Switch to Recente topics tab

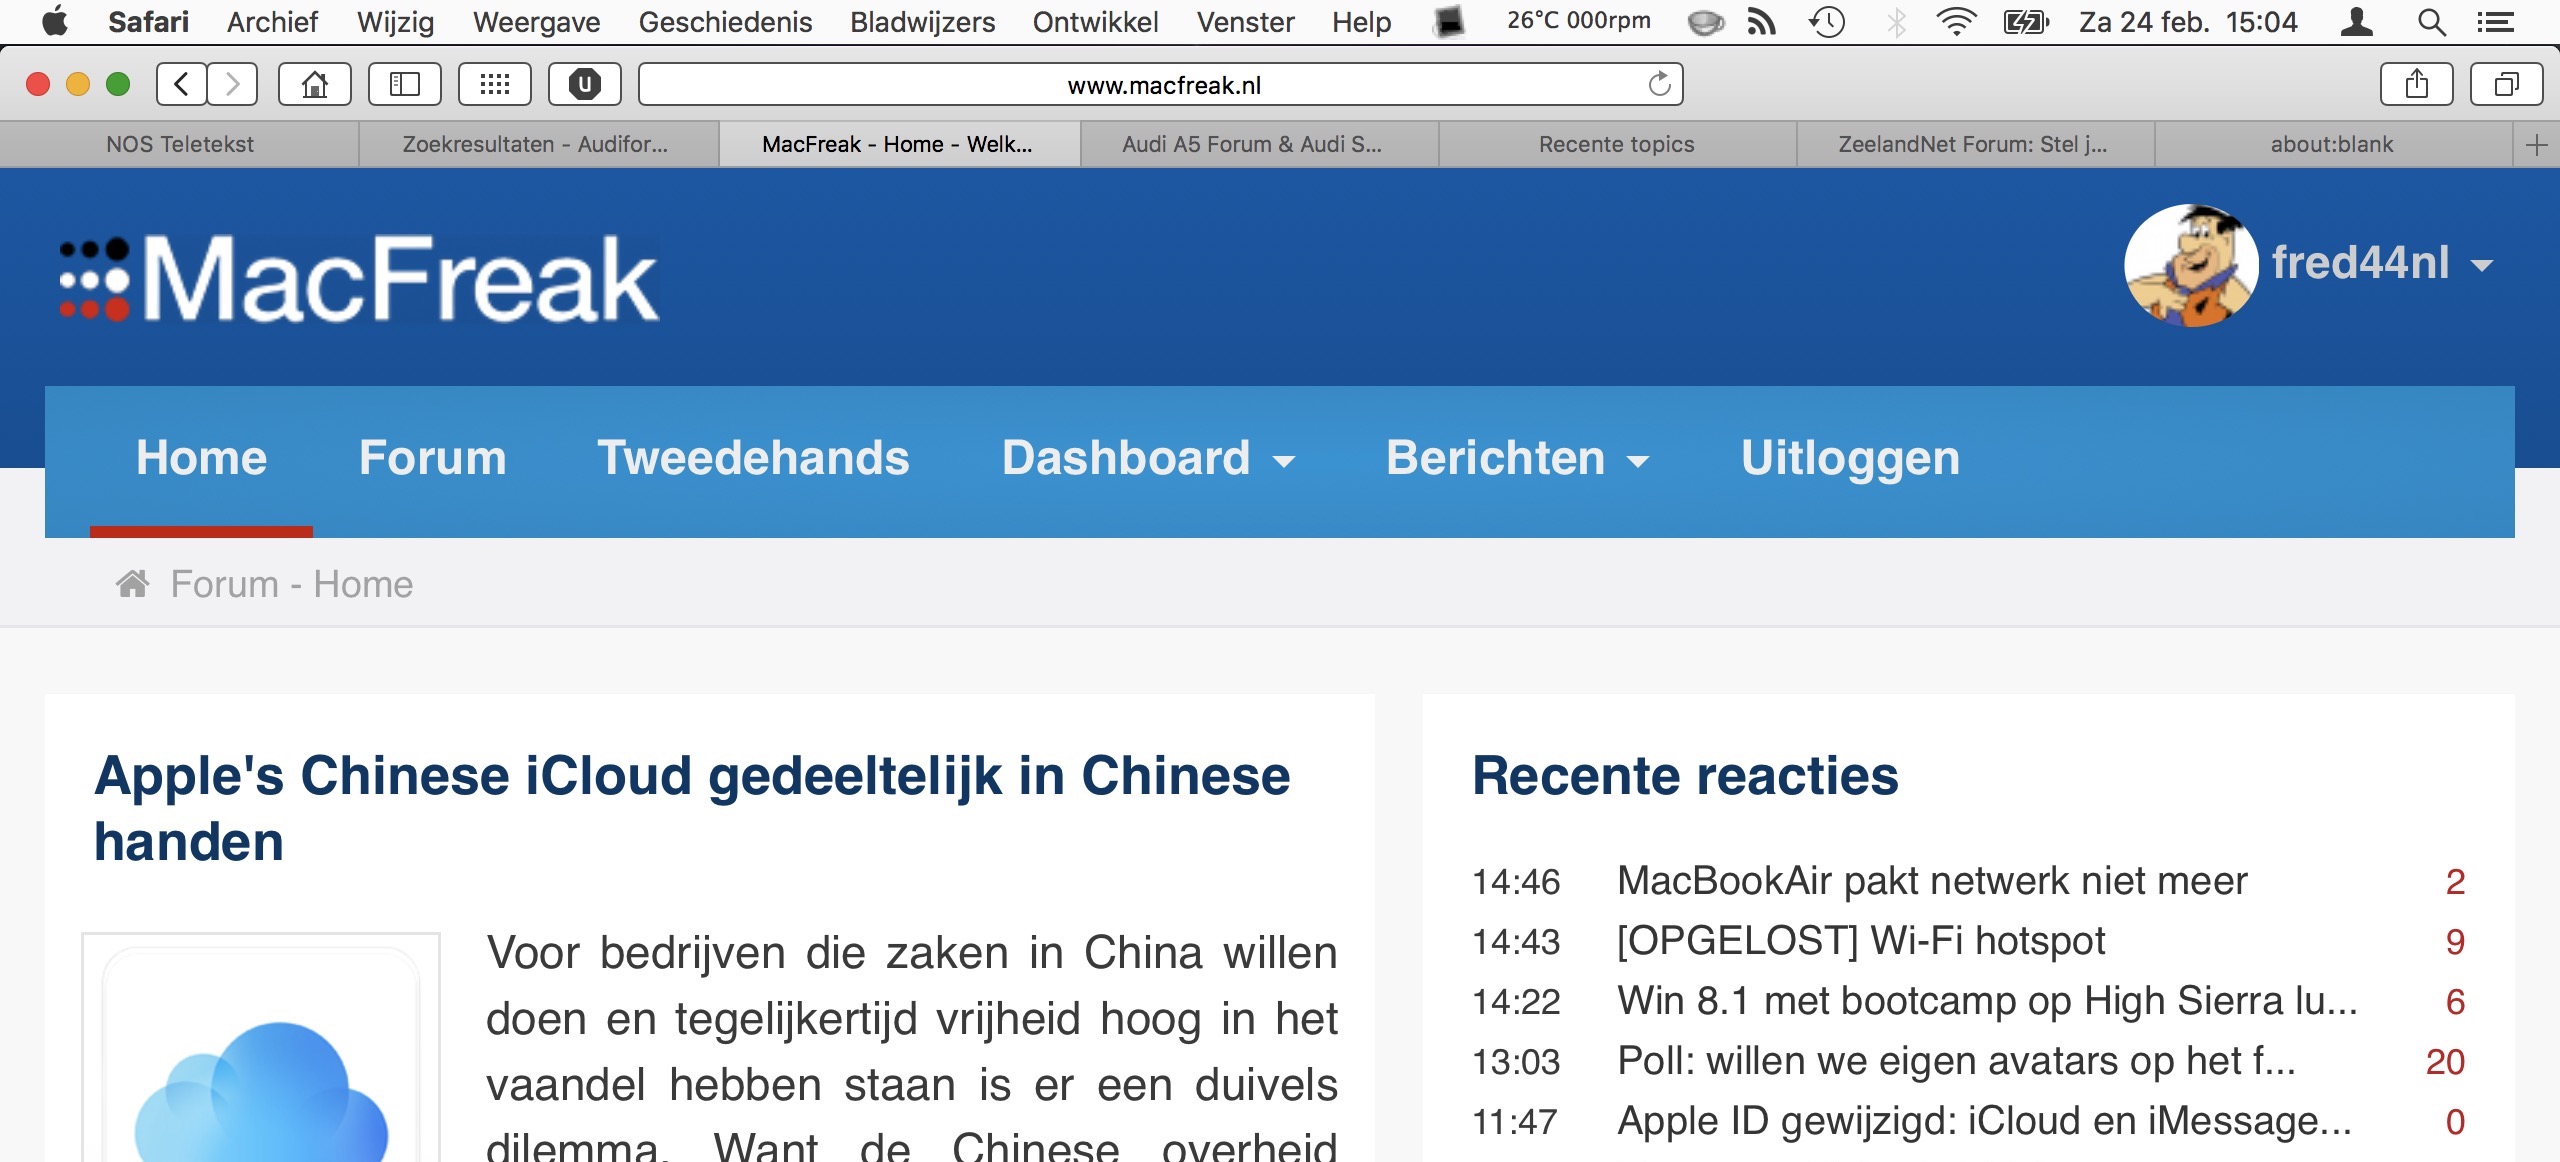[1617, 145]
